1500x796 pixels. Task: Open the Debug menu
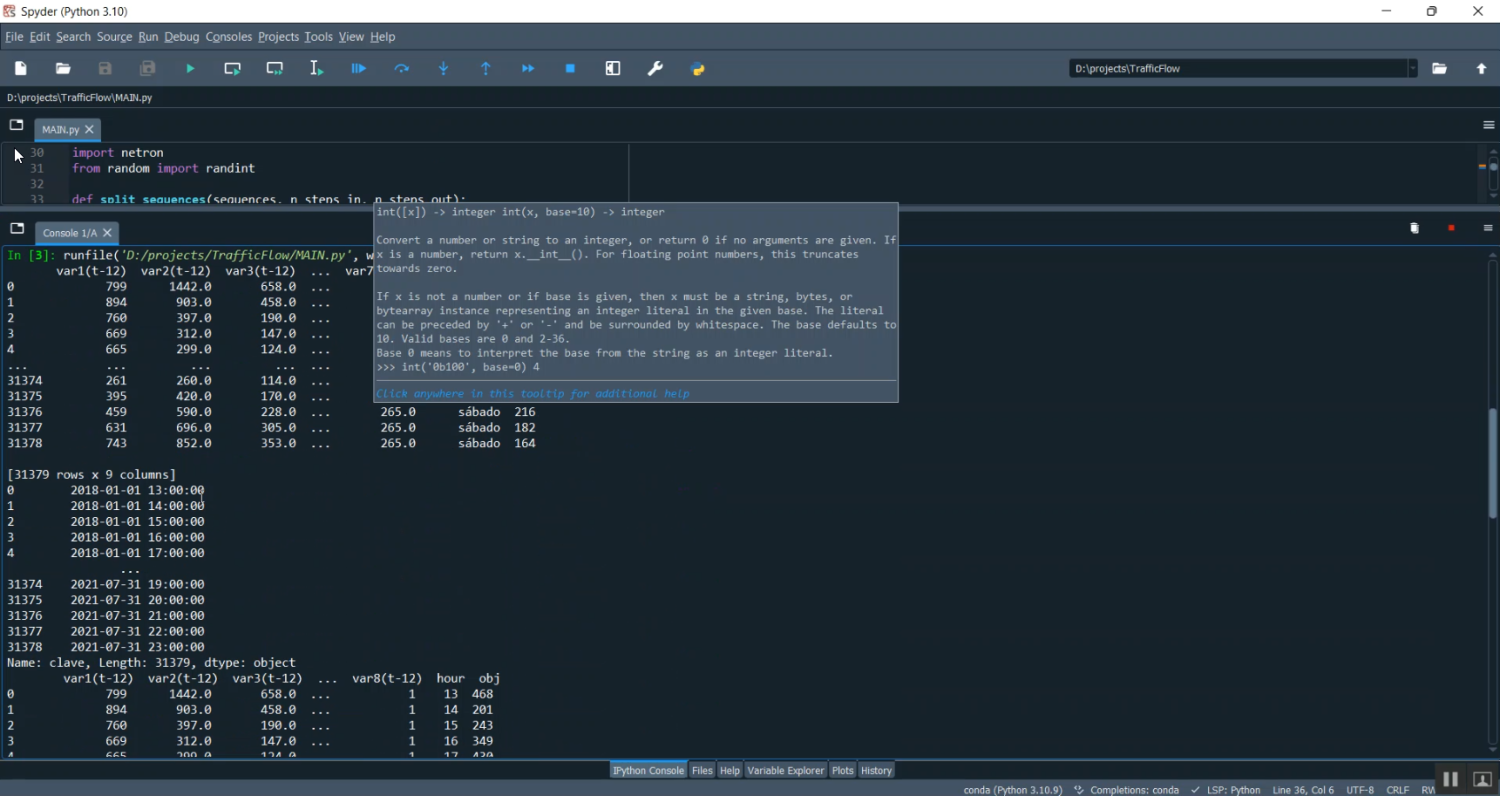[x=181, y=37]
